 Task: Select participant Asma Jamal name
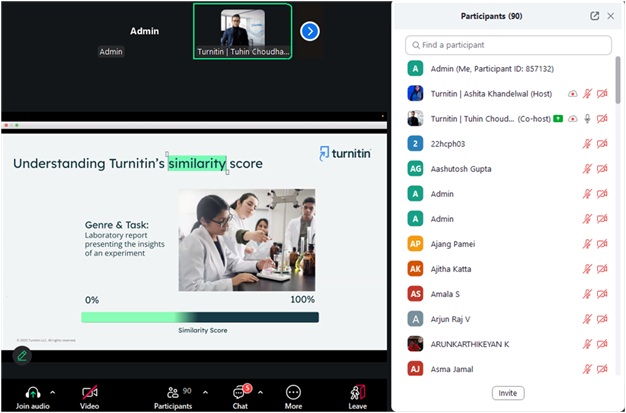[x=452, y=369]
